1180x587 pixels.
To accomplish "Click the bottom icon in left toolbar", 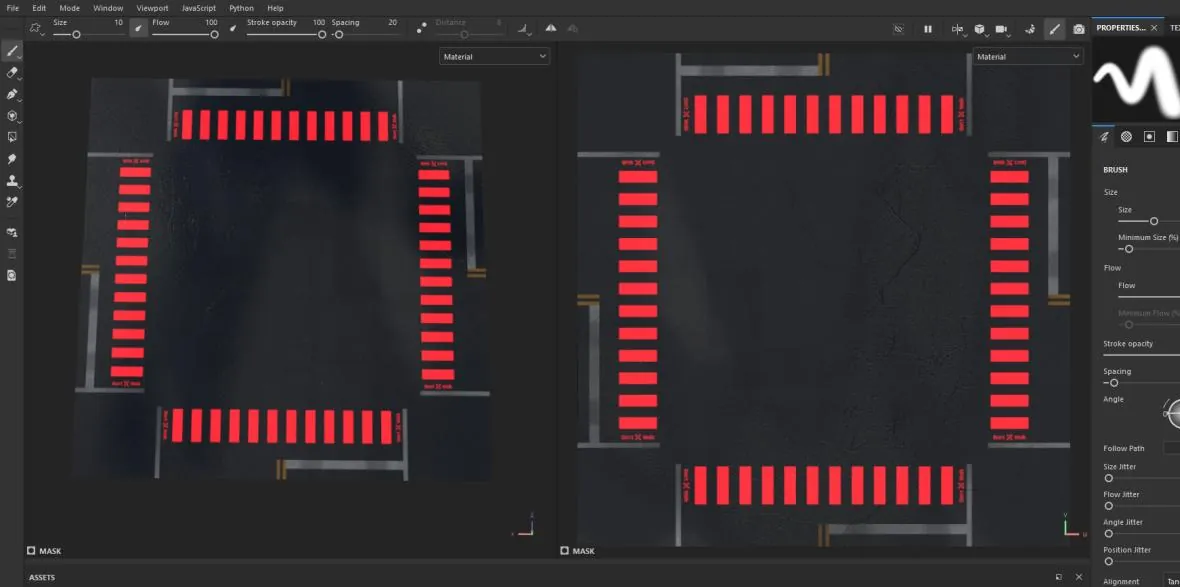I will 11,275.
